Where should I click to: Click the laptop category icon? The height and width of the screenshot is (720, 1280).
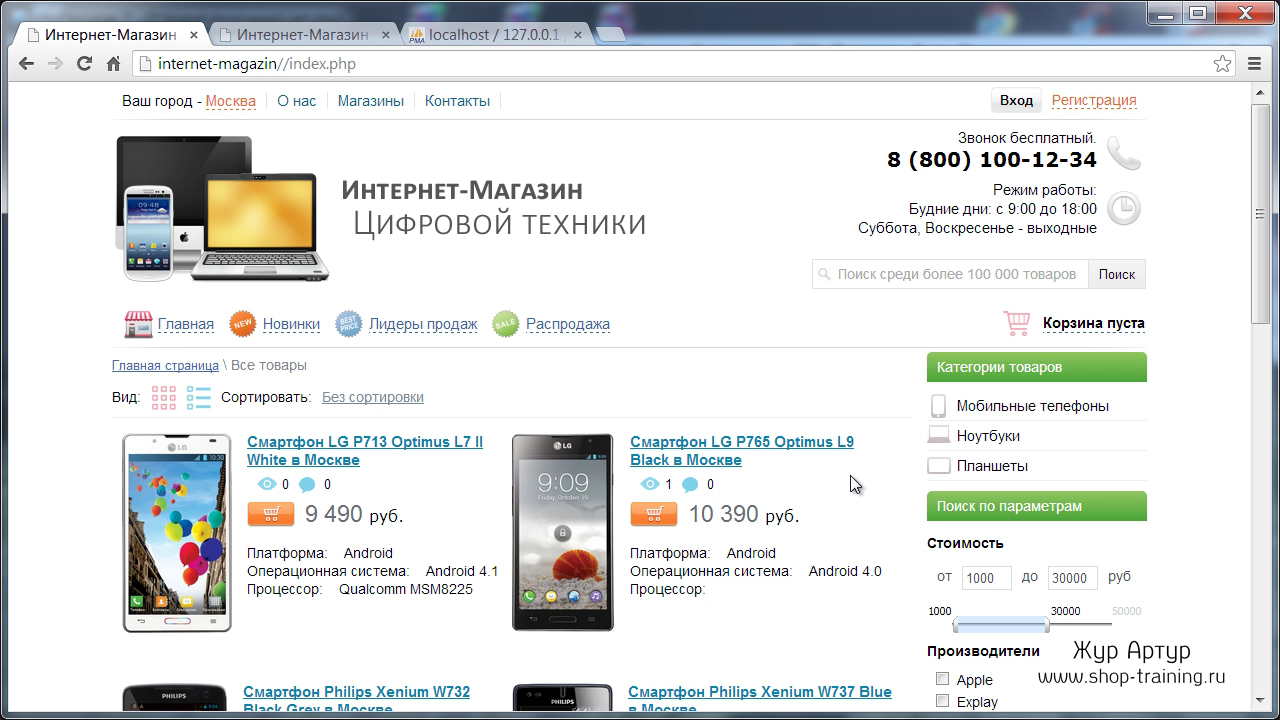tap(938, 436)
